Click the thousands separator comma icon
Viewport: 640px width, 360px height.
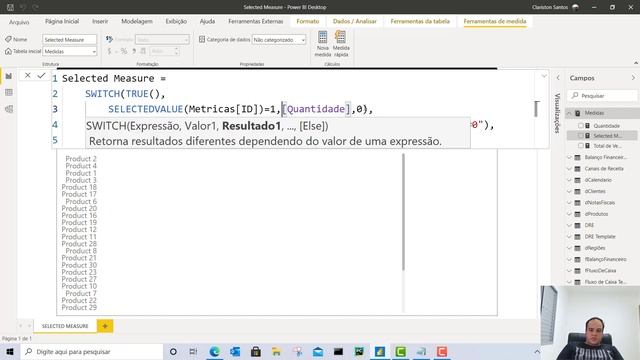click(x=134, y=51)
